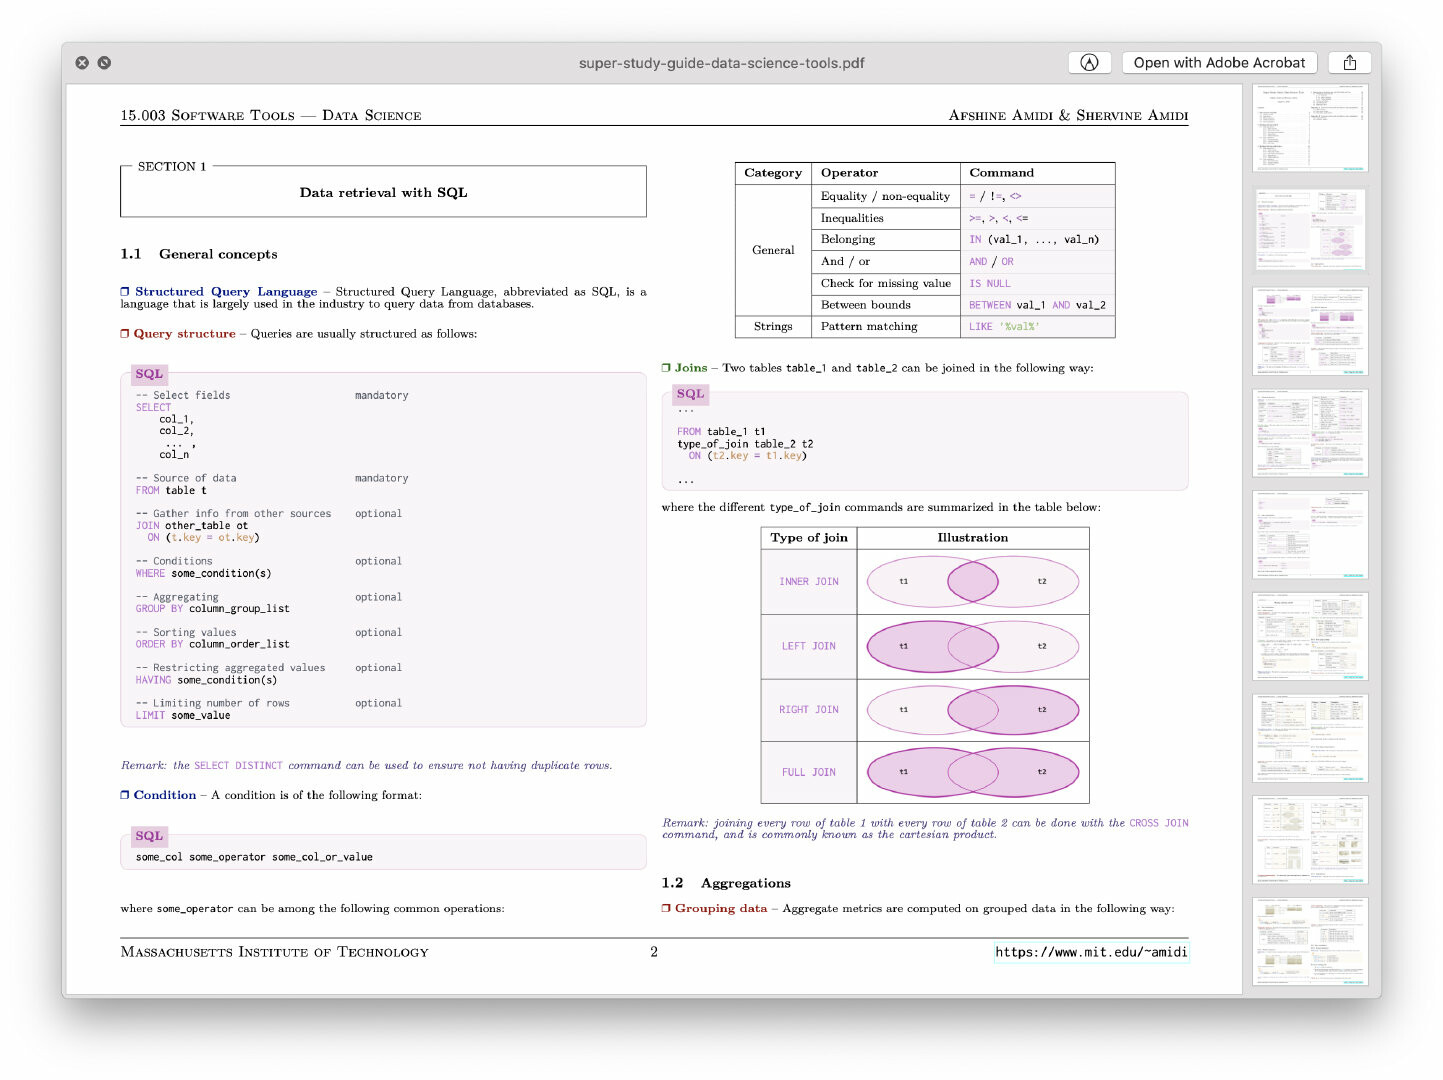Open the https://www.mit.edu/~amidi link
Screen dimensions: 1443x1080
(1091, 952)
